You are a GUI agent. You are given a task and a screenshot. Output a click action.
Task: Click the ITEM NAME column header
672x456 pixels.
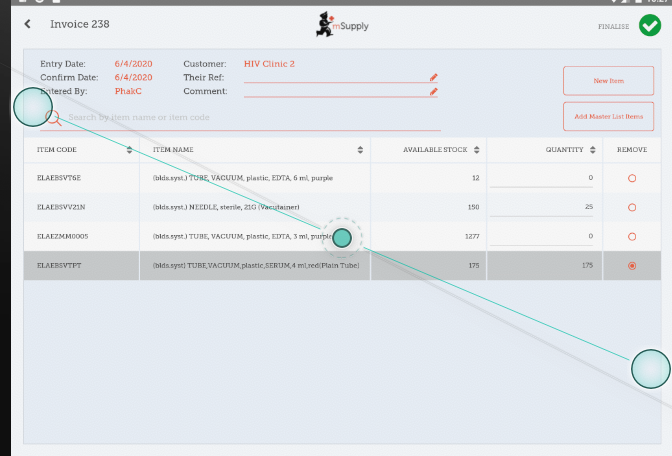point(173,150)
